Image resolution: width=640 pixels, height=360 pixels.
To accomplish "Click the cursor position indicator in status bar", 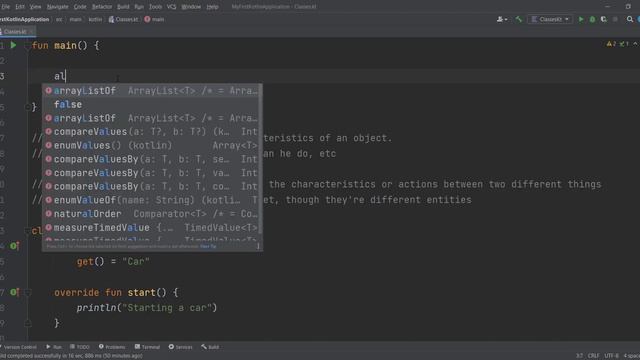I will point(579,356).
